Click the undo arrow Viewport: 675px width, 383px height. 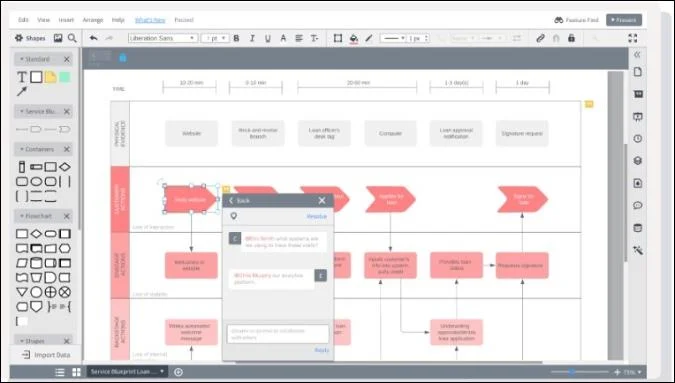click(93, 38)
